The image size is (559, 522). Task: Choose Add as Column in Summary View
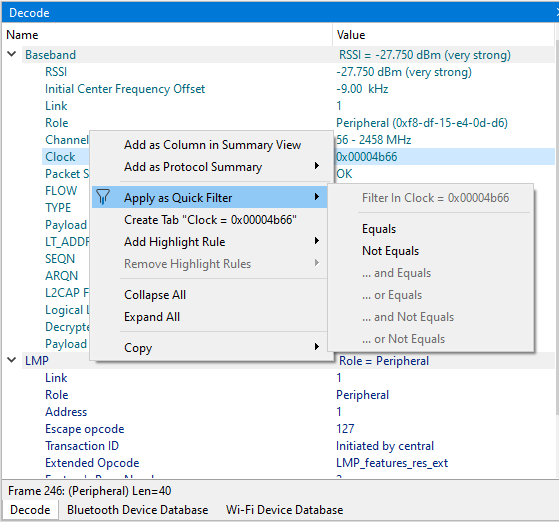pos(212,145)
